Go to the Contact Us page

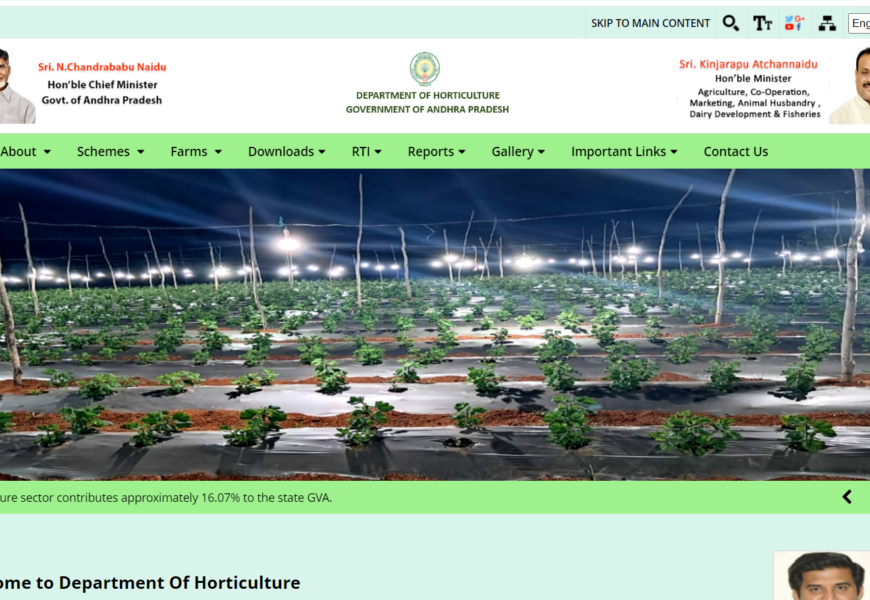click(736, 152)
